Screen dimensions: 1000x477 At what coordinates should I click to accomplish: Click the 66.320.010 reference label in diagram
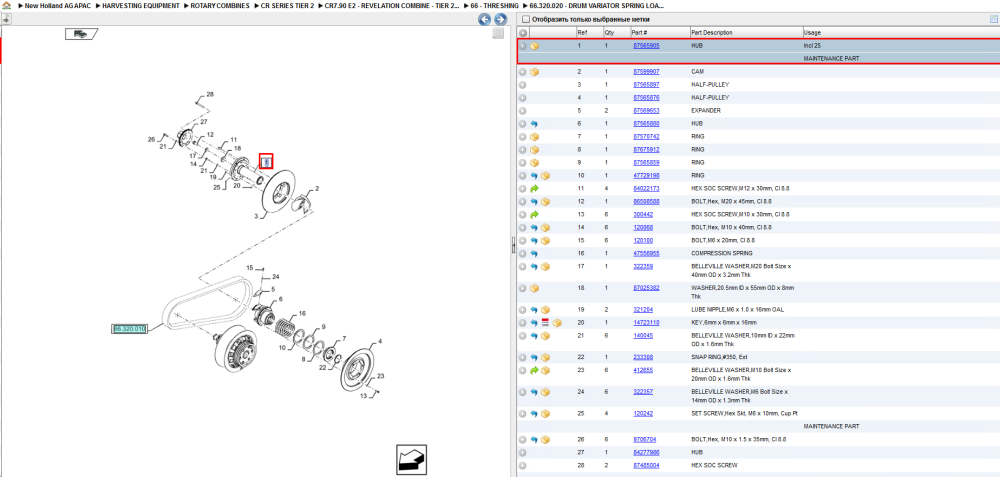click(x=129, y=328)
